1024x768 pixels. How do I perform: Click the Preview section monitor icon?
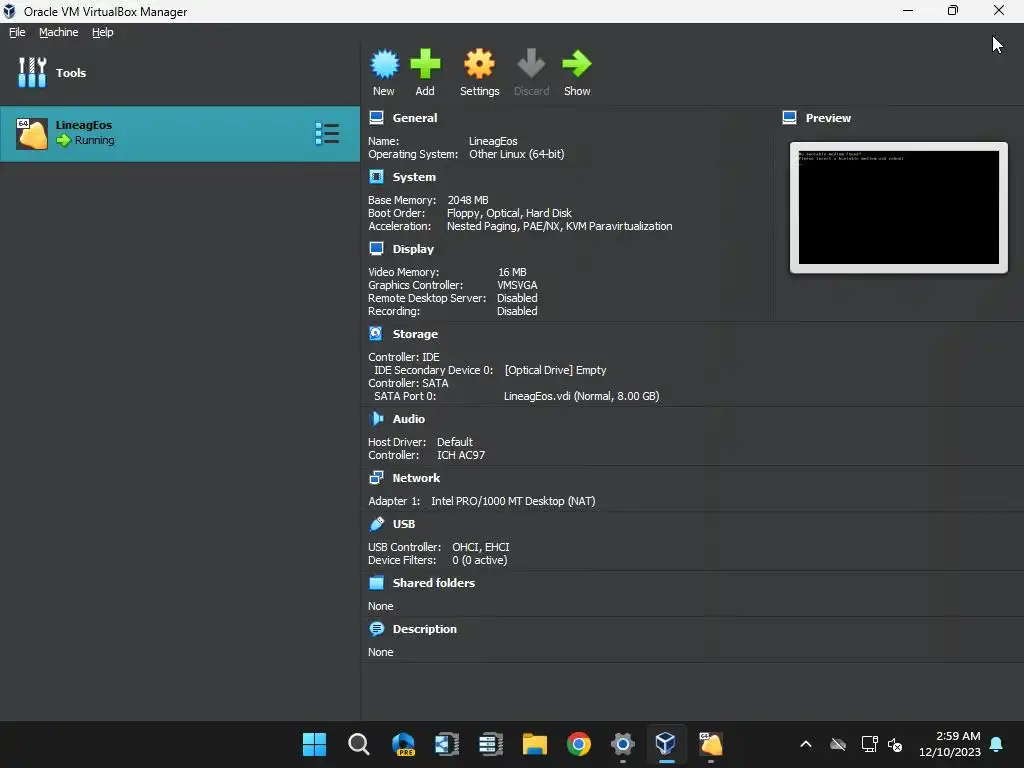tap(789, 118)
